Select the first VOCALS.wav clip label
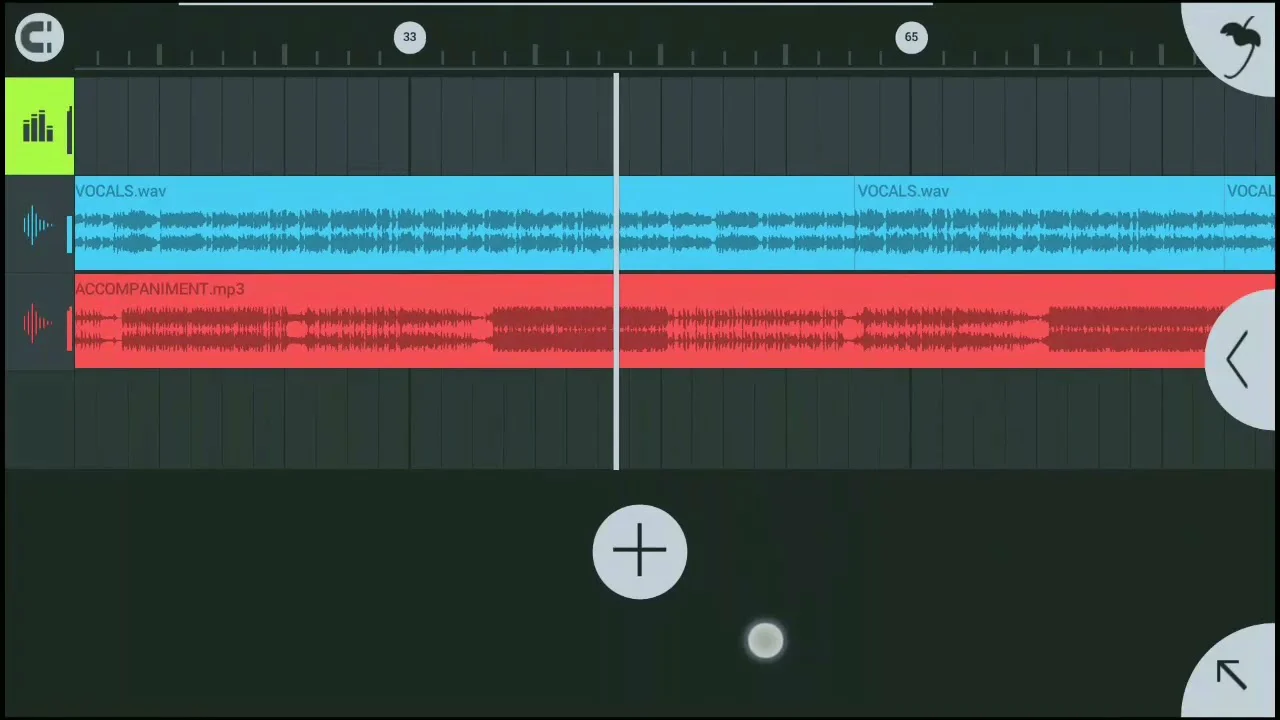The image size is (1280, 720). tap(121, 191)
